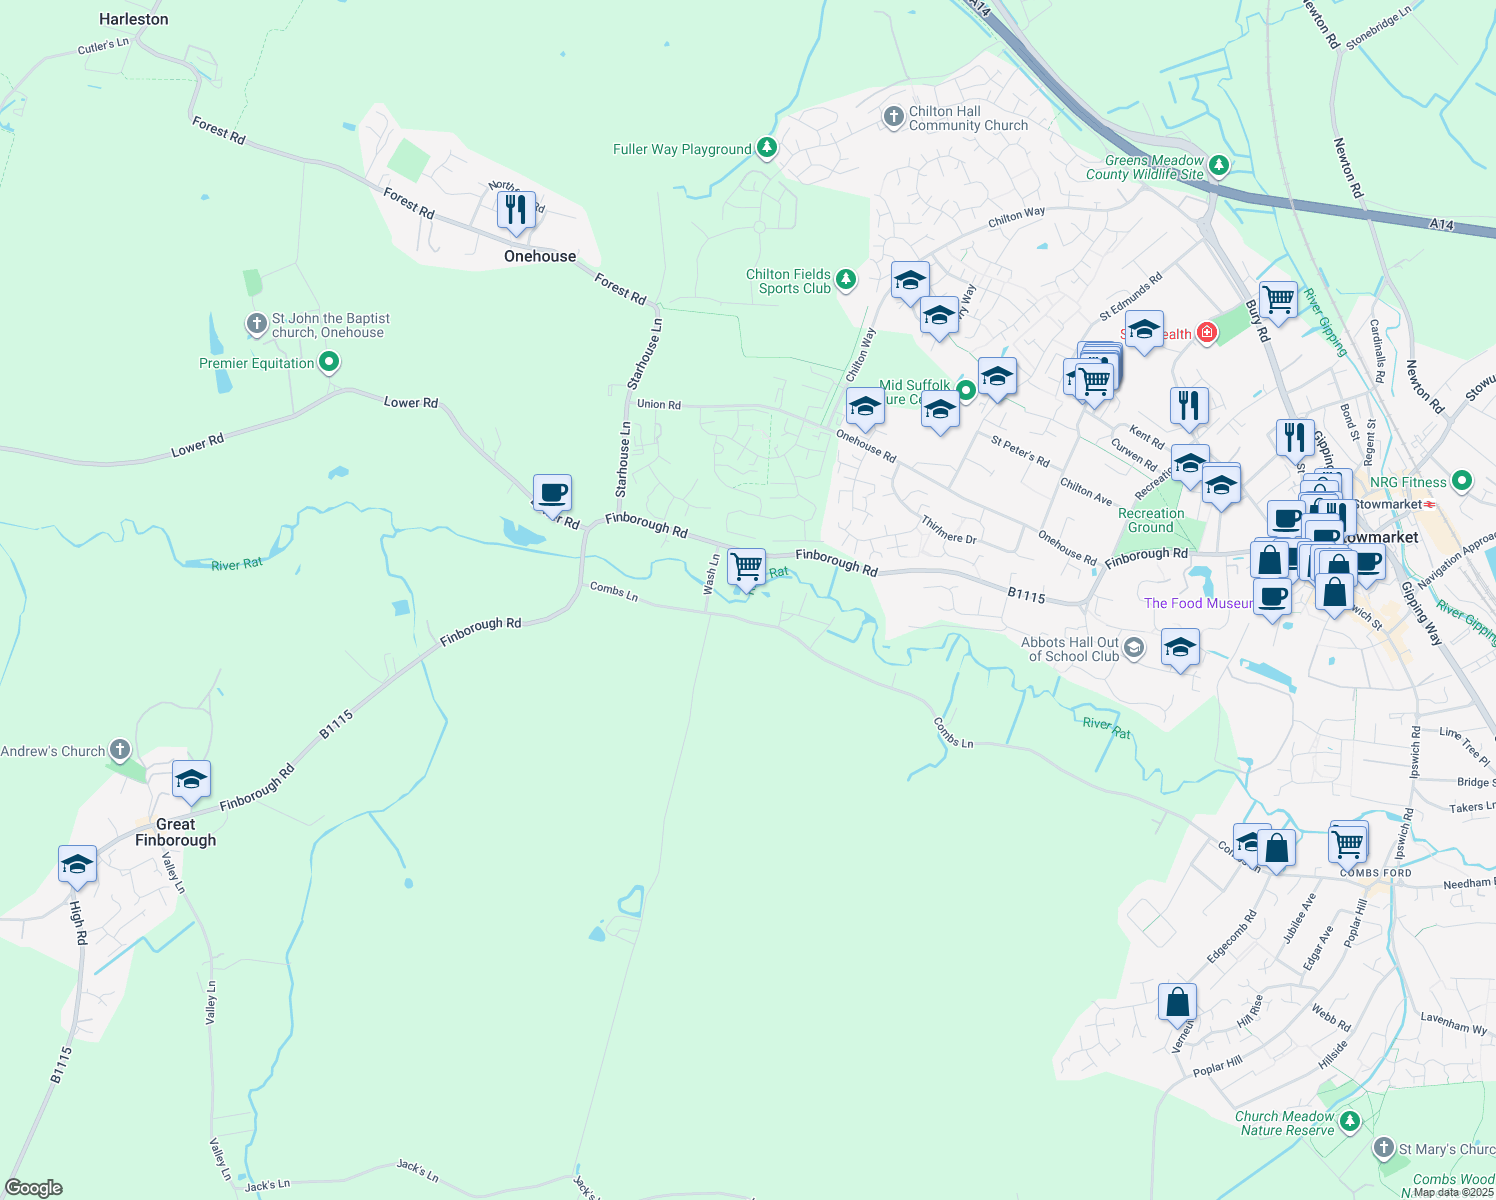Click the Poplar Hill road label near Hill Rise
This screenshot has height=1200, width=1496.
click(1218, 1066)
